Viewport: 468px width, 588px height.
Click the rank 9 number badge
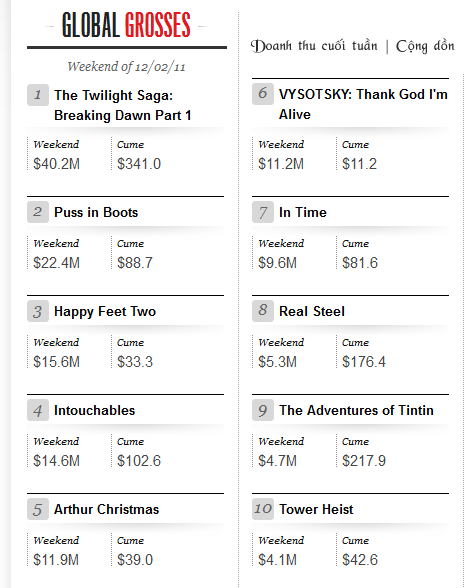263,410
